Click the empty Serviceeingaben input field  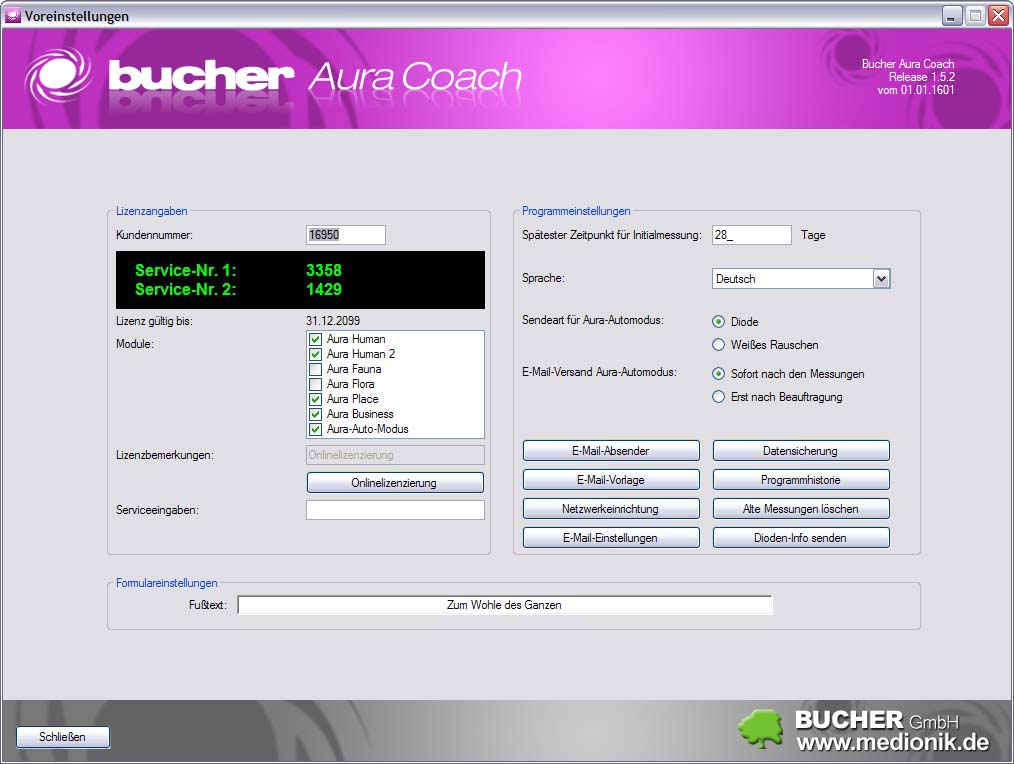(x=395, y=510)
